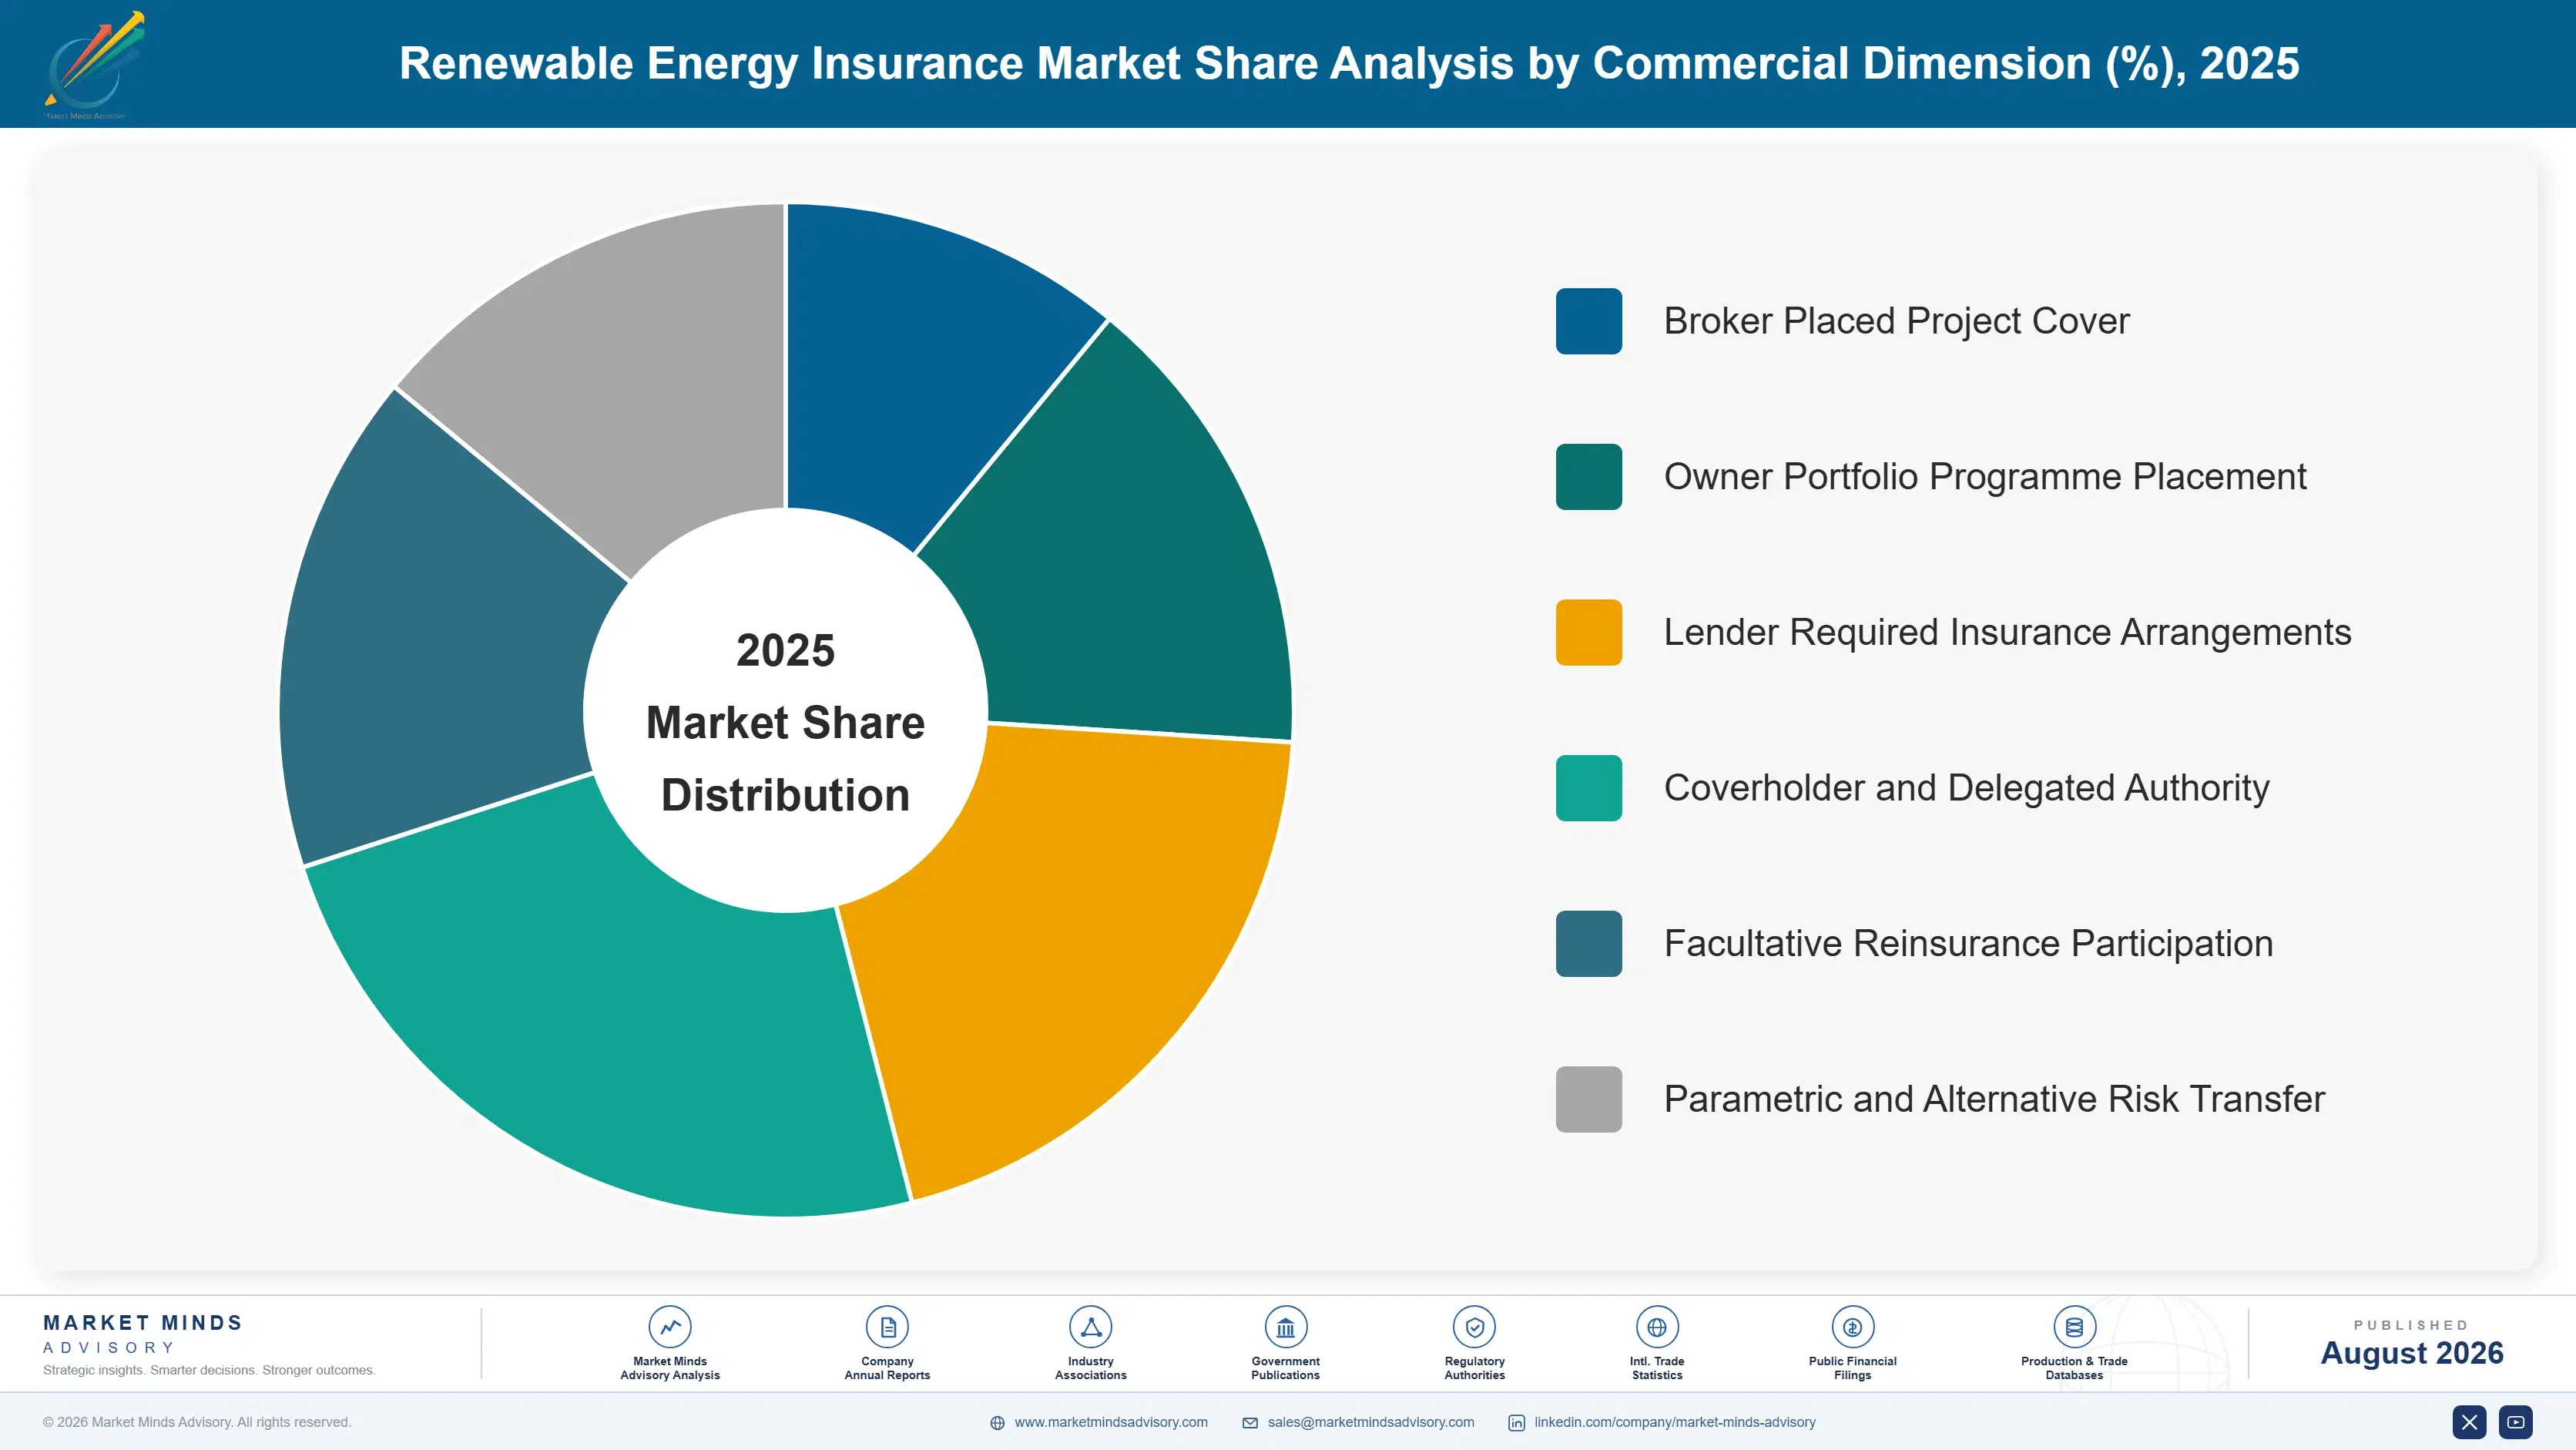Screen dimensions: 2576x1450
Task: Click the Company Annual Reports document icon
Action: pyautogui.click(x=887, y=1327)
